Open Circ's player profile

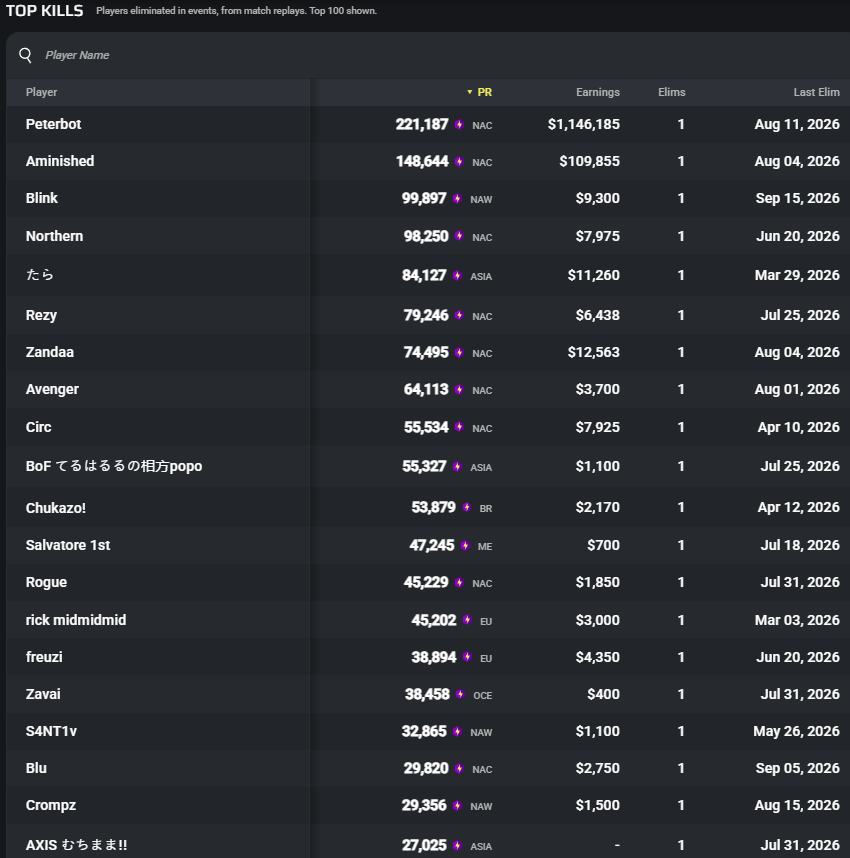pyautogui.click(x=39, y=427)
